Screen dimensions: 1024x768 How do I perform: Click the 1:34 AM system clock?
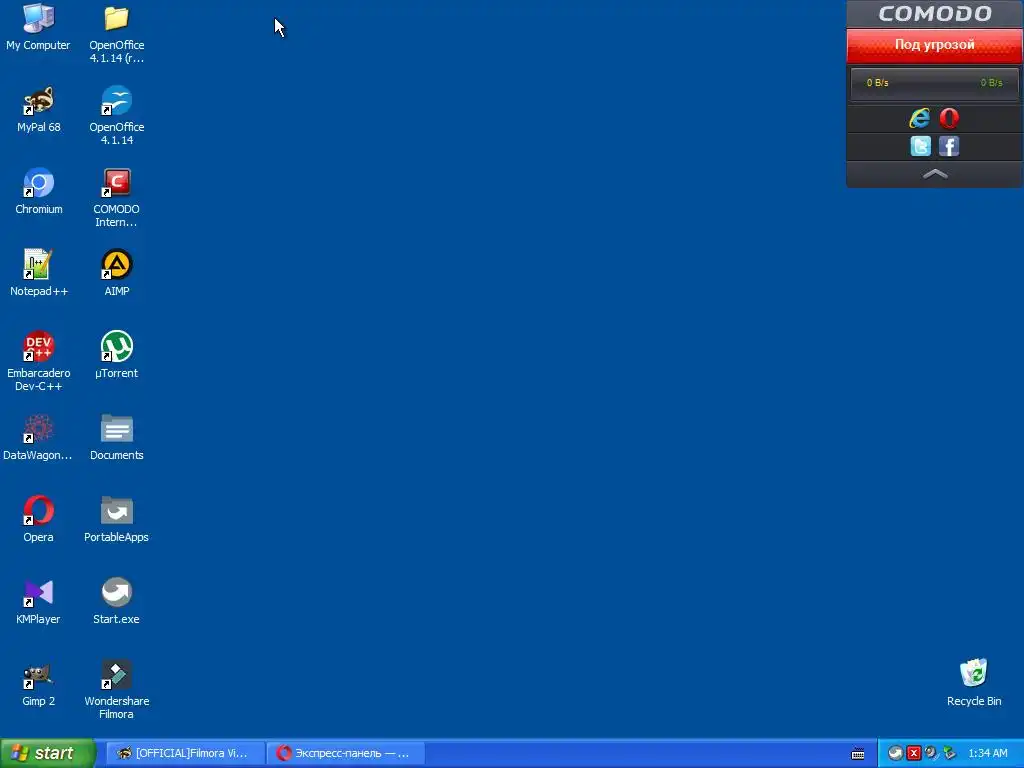pos(987,753)
